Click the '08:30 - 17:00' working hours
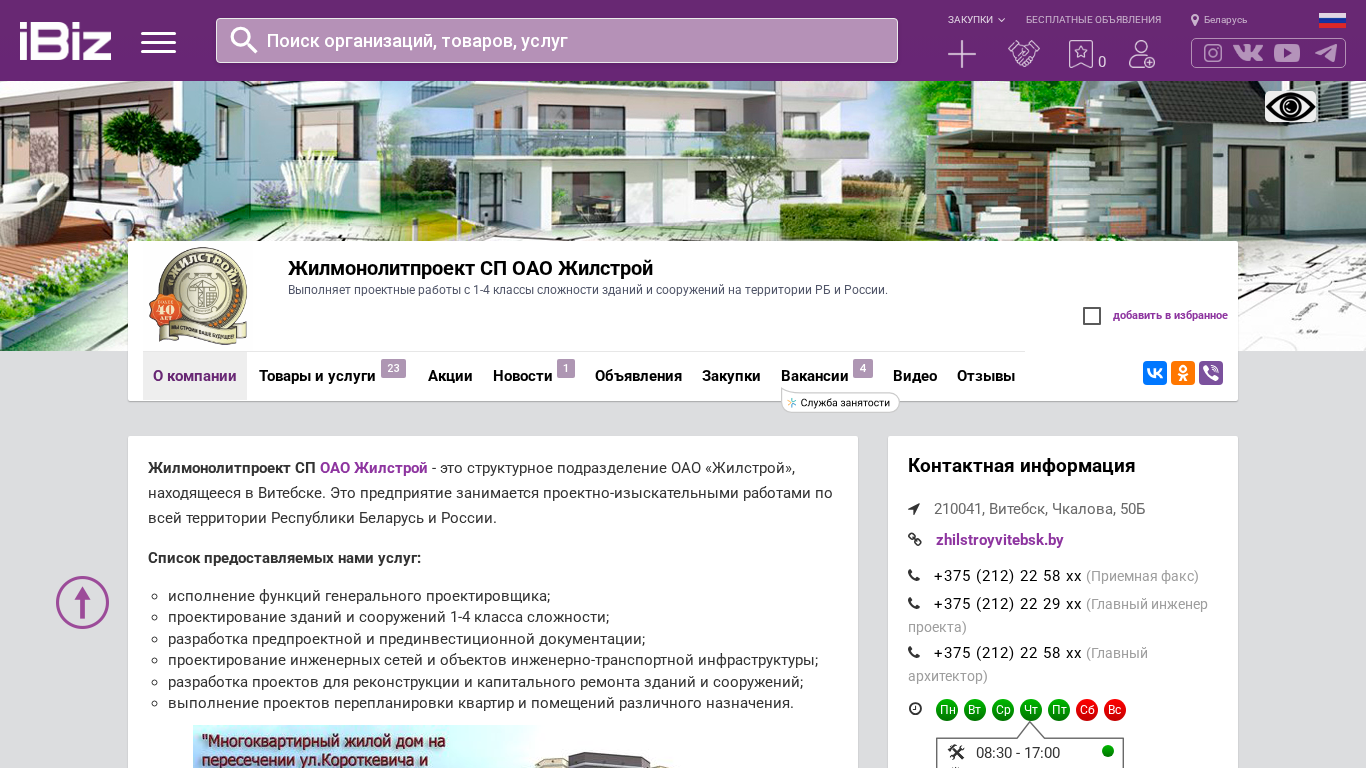Viewport: 1366px width, 768px height. click(1018, 753)
